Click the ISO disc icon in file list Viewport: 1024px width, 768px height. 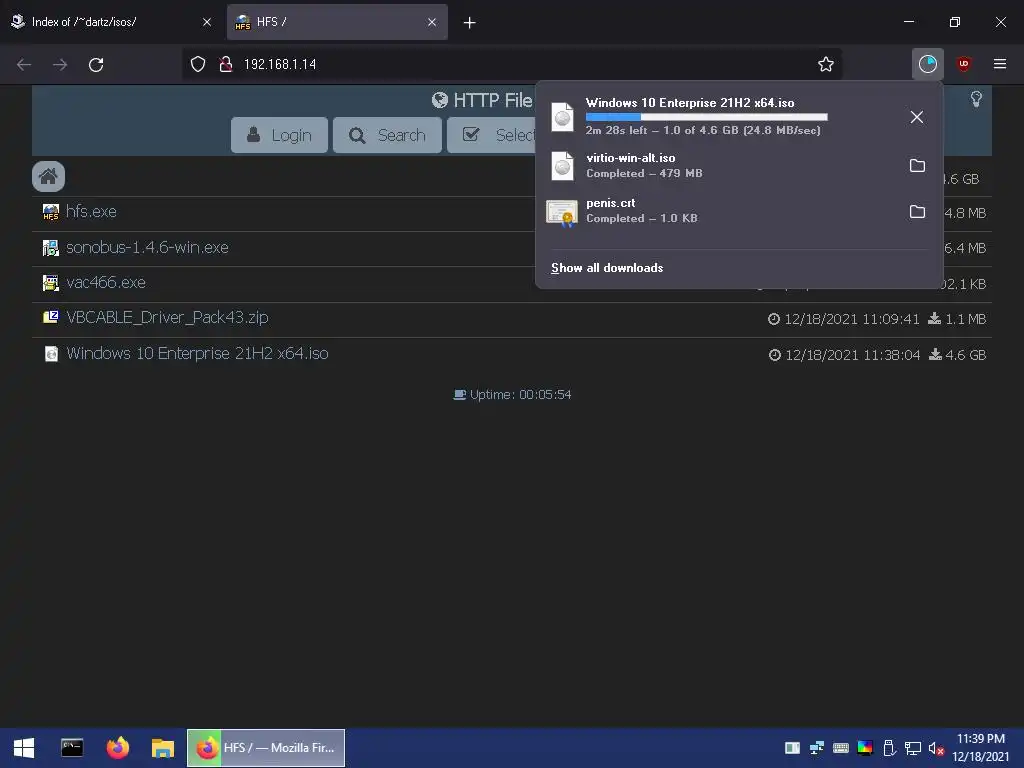[51, 354]
